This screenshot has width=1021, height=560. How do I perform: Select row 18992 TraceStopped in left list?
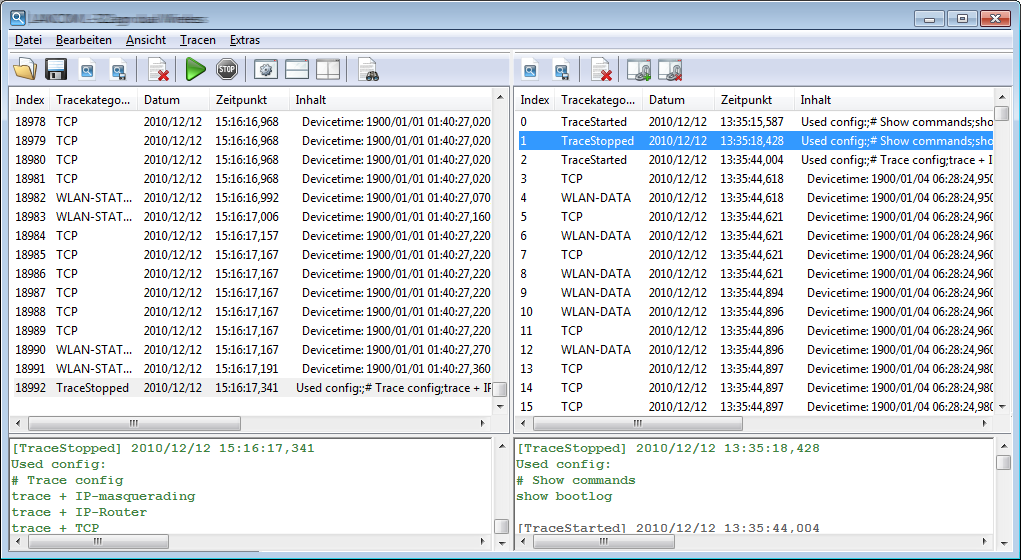92,388
